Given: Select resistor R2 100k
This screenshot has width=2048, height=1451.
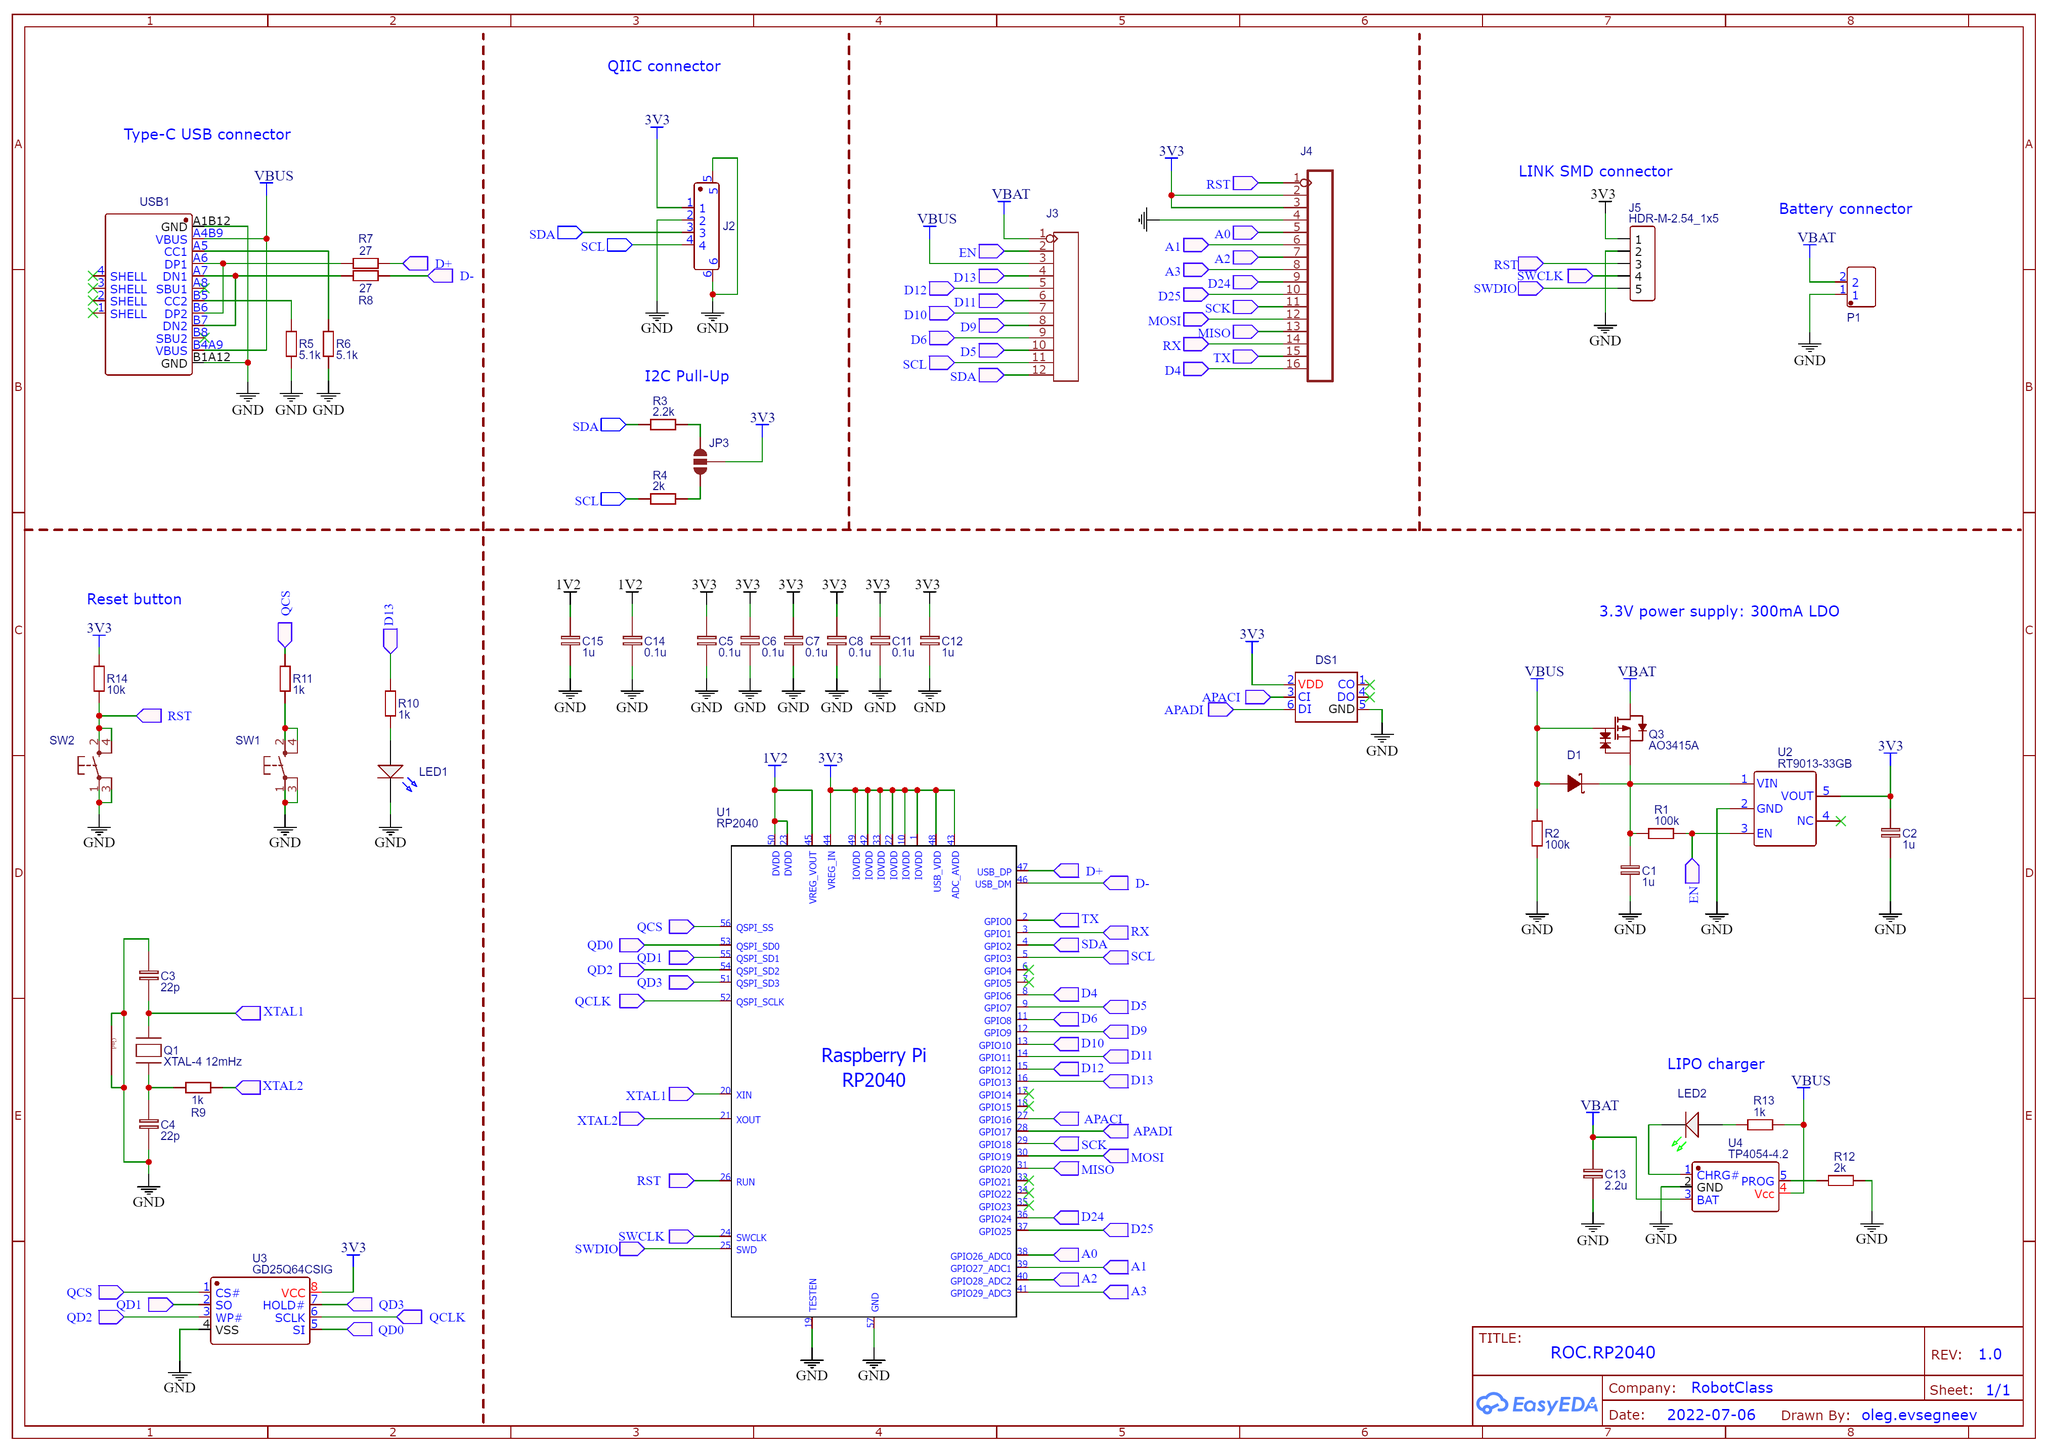Looking at the screenshot, I should point(1537,833).
